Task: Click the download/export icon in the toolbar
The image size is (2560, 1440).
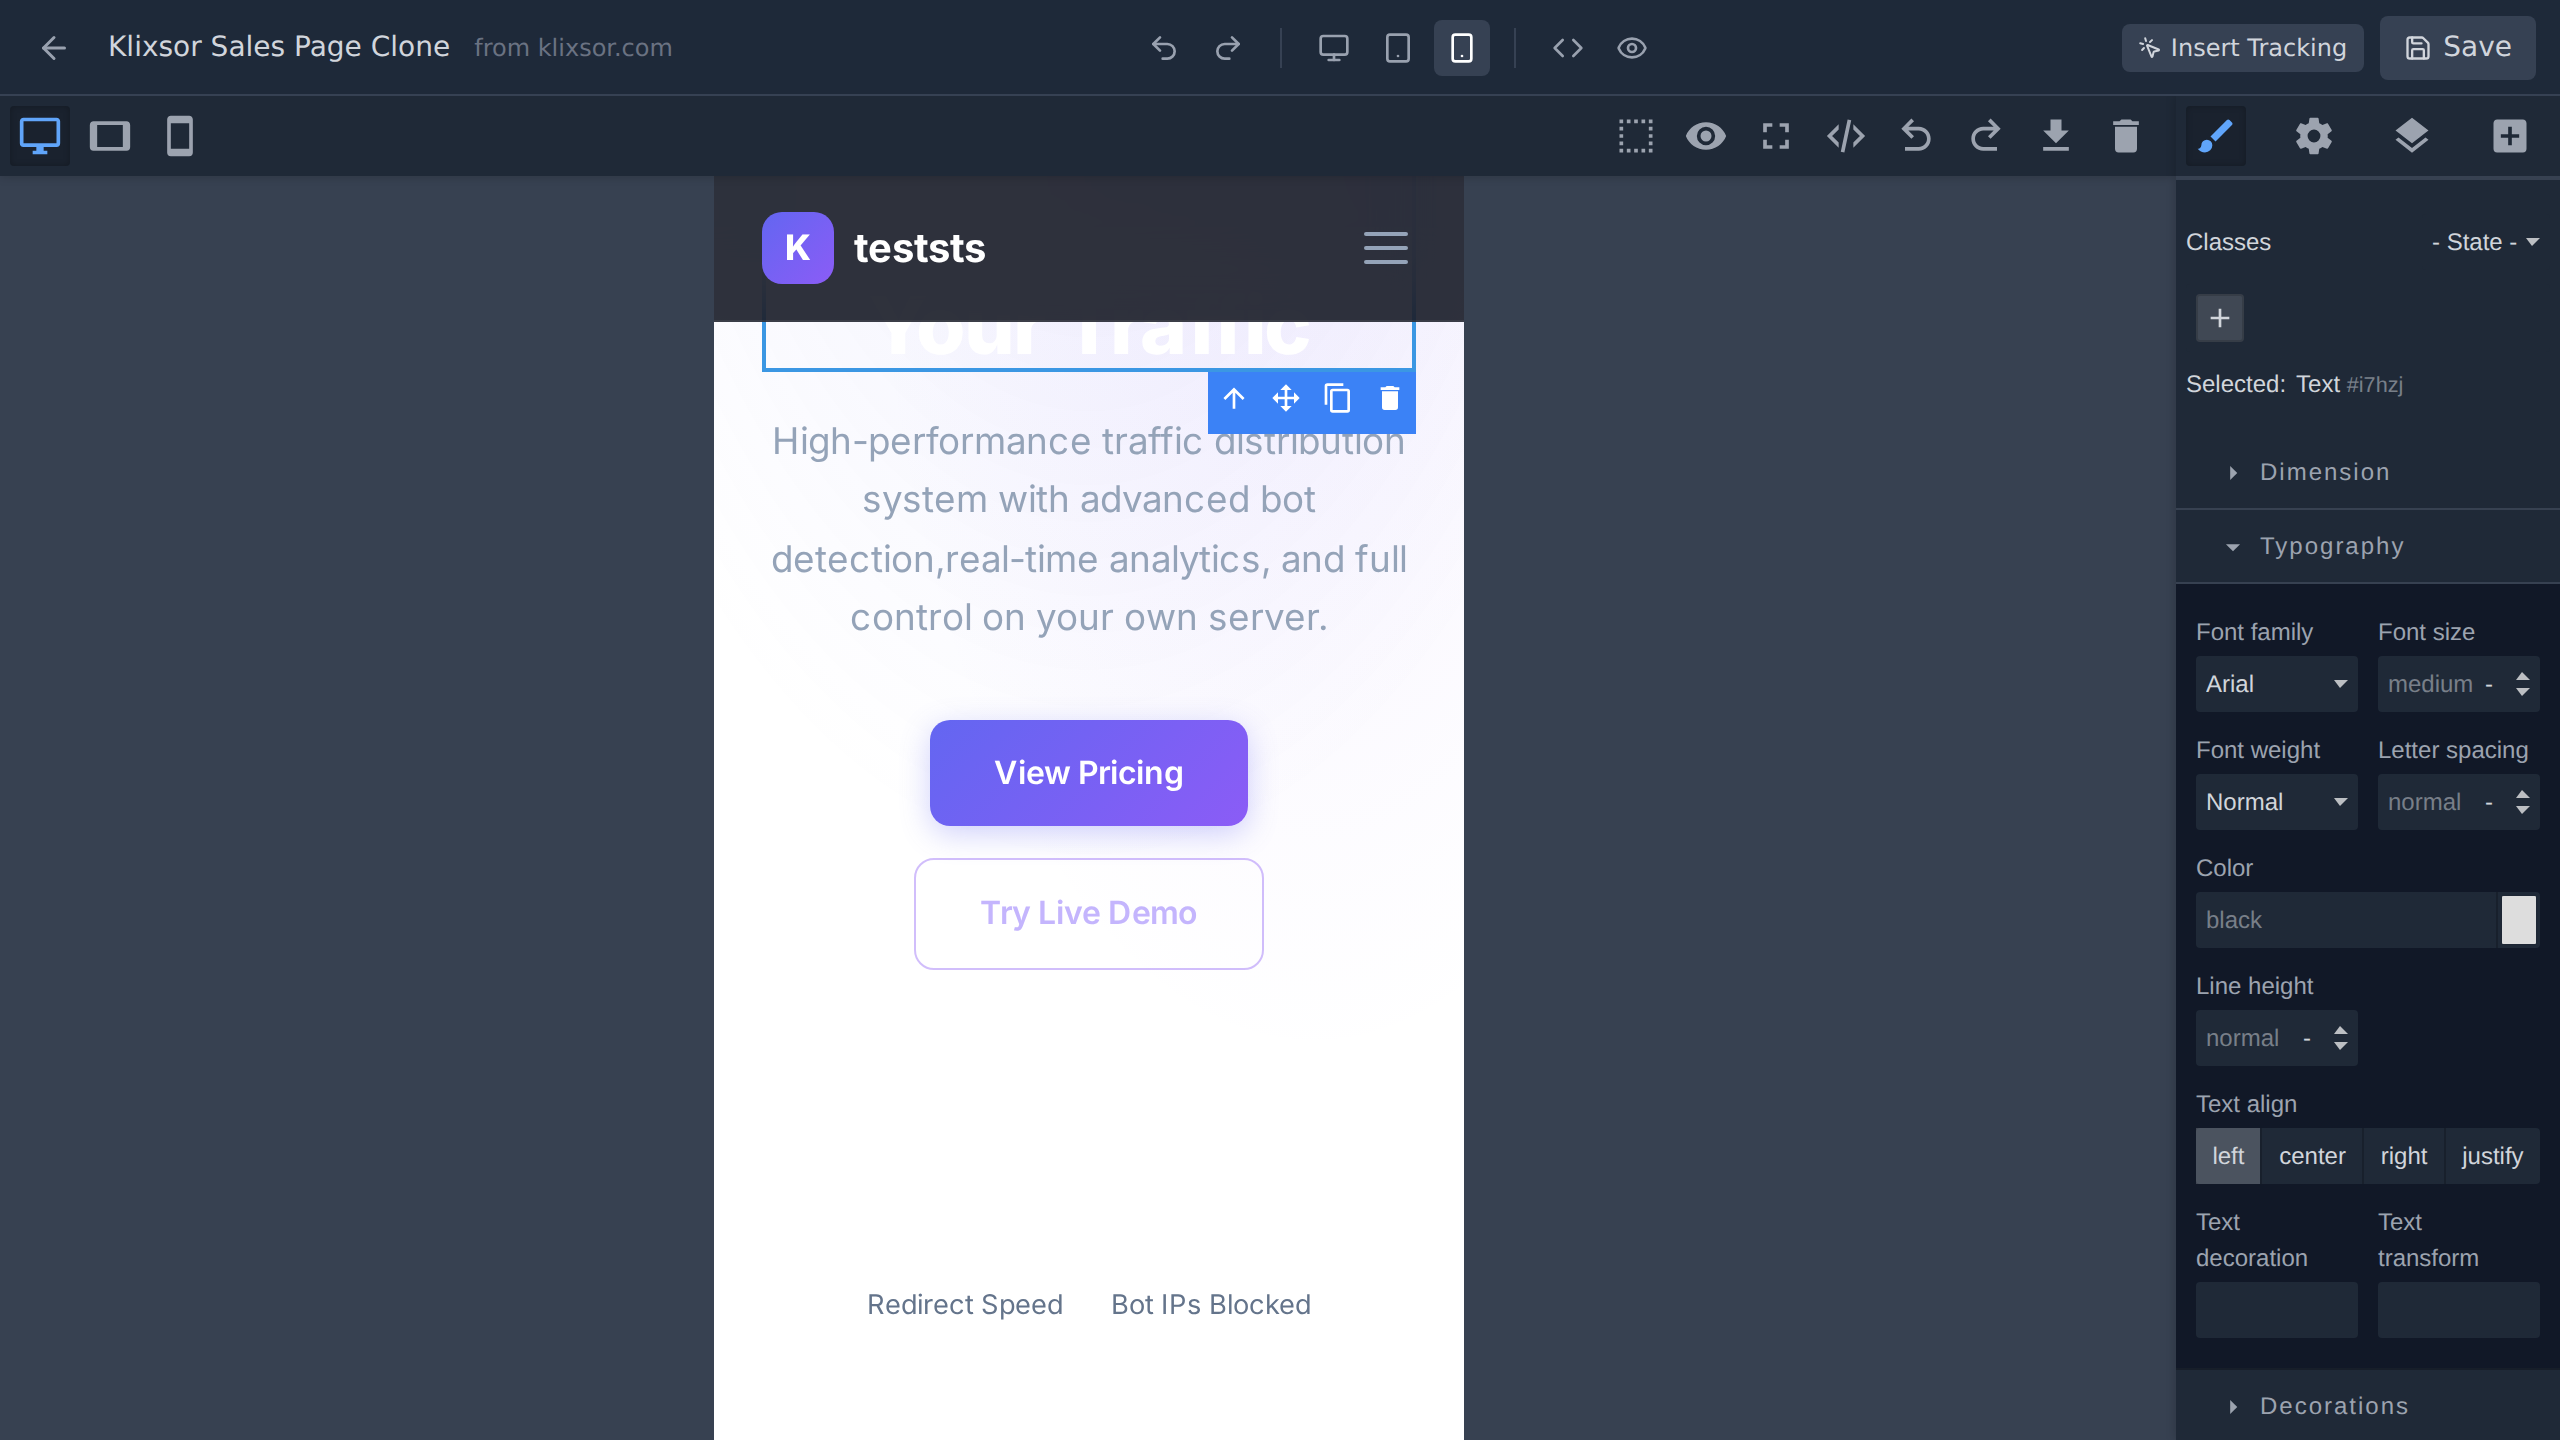Action: (x=2055, y=135)
